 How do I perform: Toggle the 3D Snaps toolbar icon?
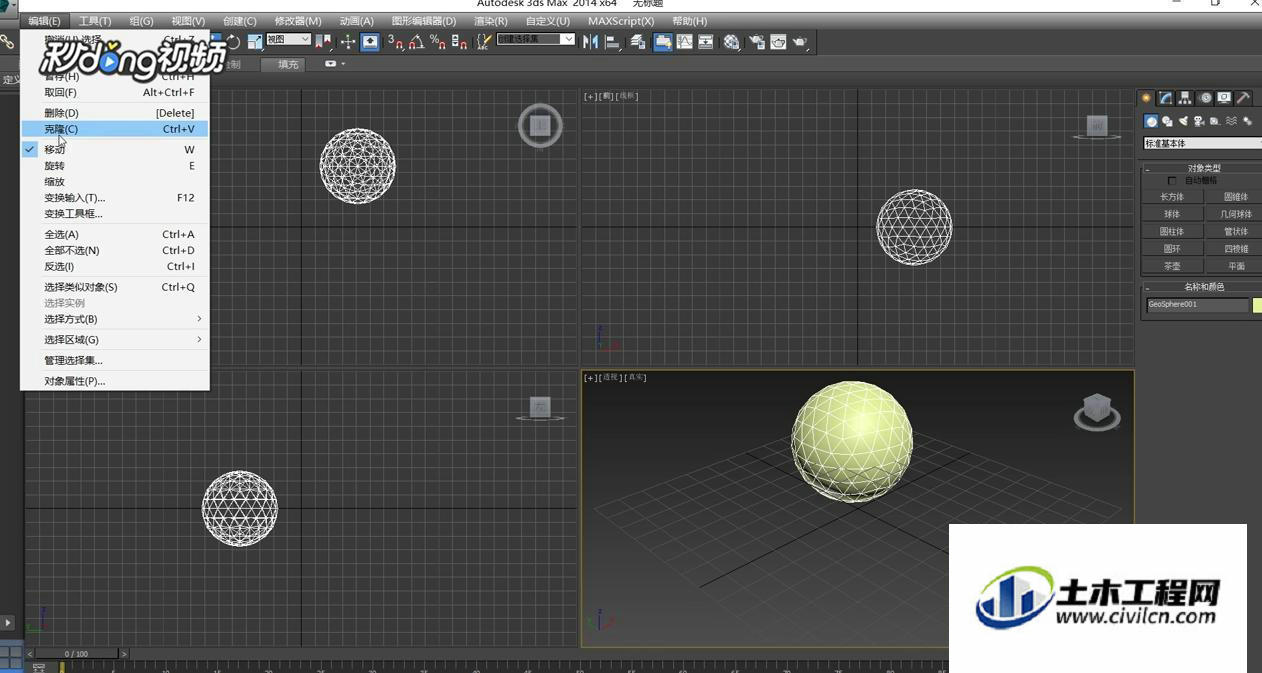395,41
